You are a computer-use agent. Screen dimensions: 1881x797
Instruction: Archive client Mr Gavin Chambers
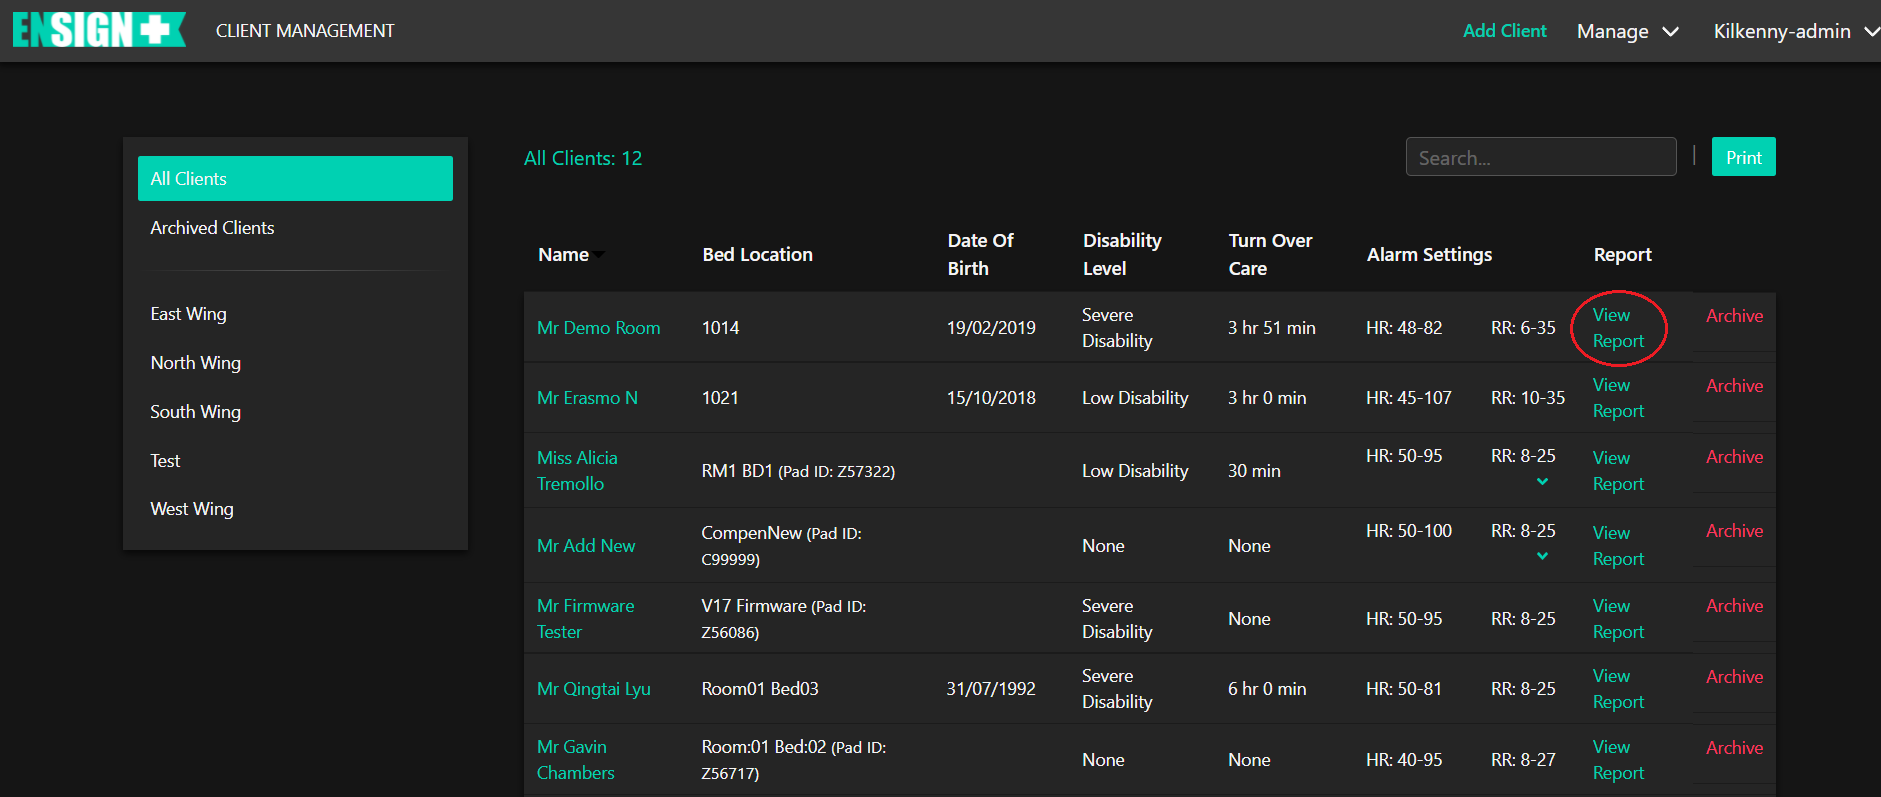tap(1734, 748)
